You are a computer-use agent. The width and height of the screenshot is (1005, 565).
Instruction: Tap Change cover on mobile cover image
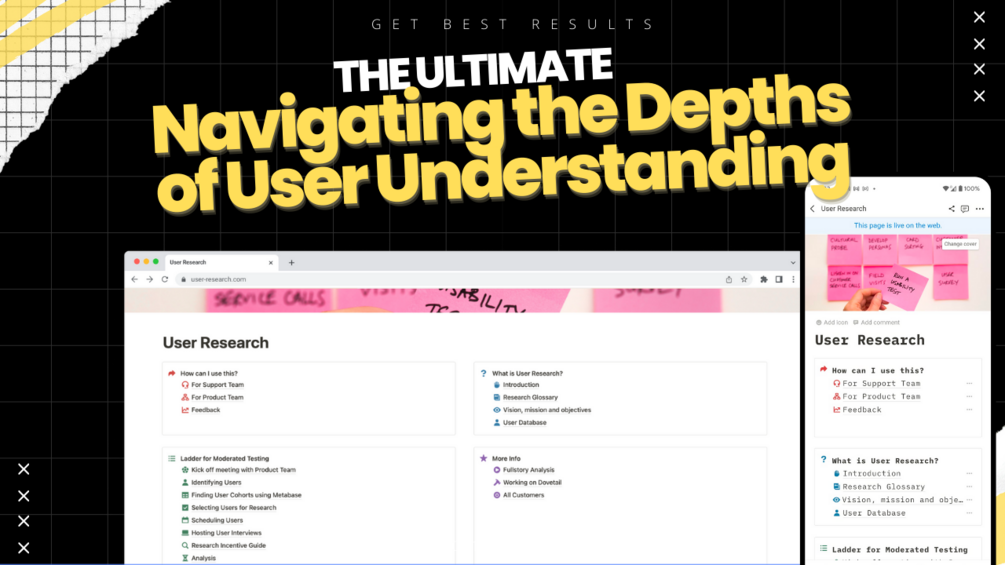[x=960, y=244]
